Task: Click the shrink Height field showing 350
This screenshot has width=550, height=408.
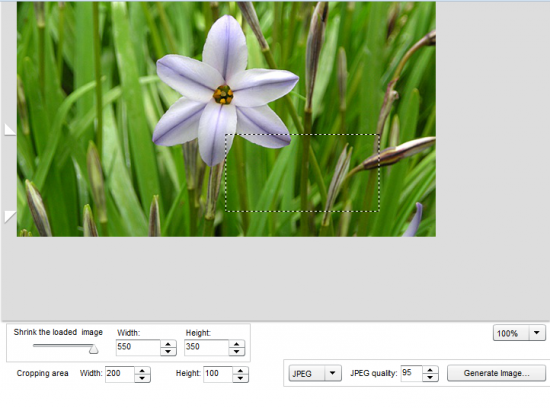Action: (x=207, y=348)
